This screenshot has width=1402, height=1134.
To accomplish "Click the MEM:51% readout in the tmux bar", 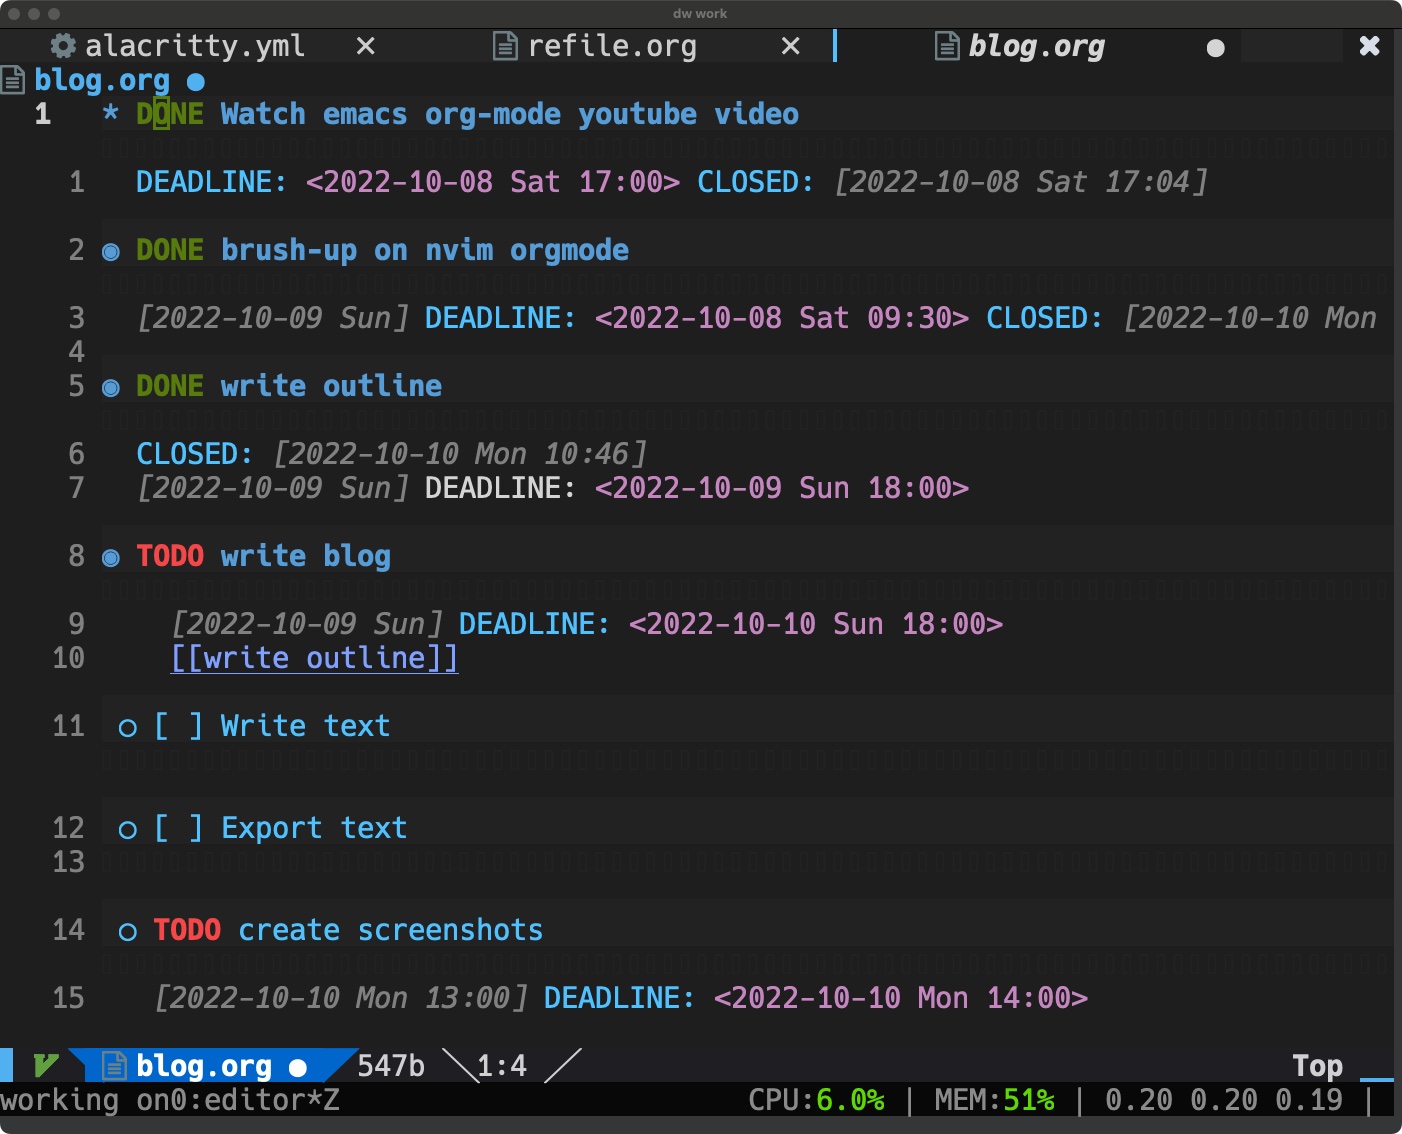I will pos(995,1100).
